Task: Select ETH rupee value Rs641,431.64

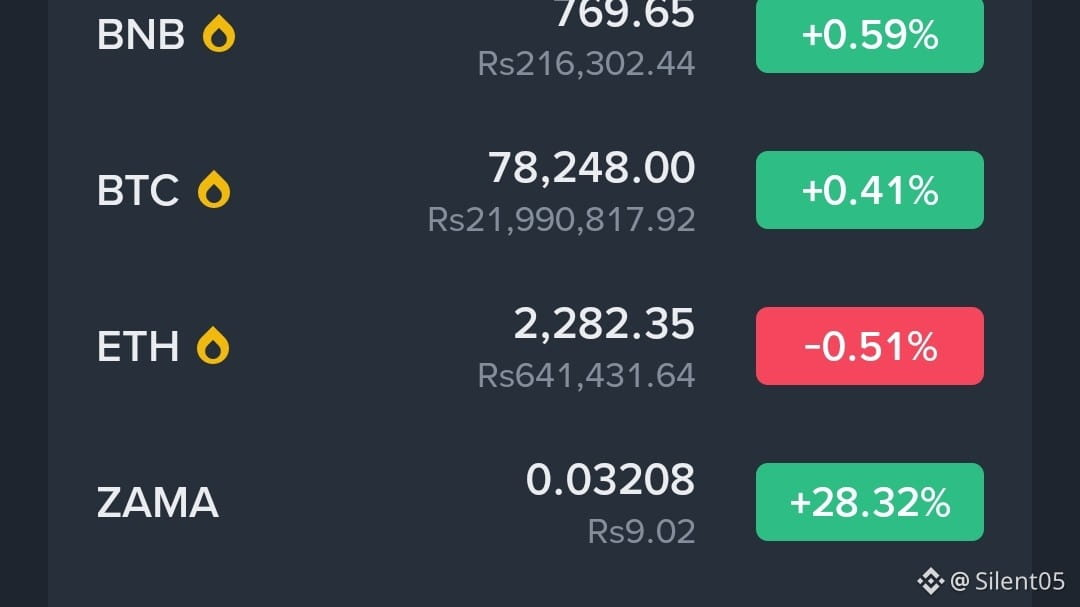Action: coord(586,375)
